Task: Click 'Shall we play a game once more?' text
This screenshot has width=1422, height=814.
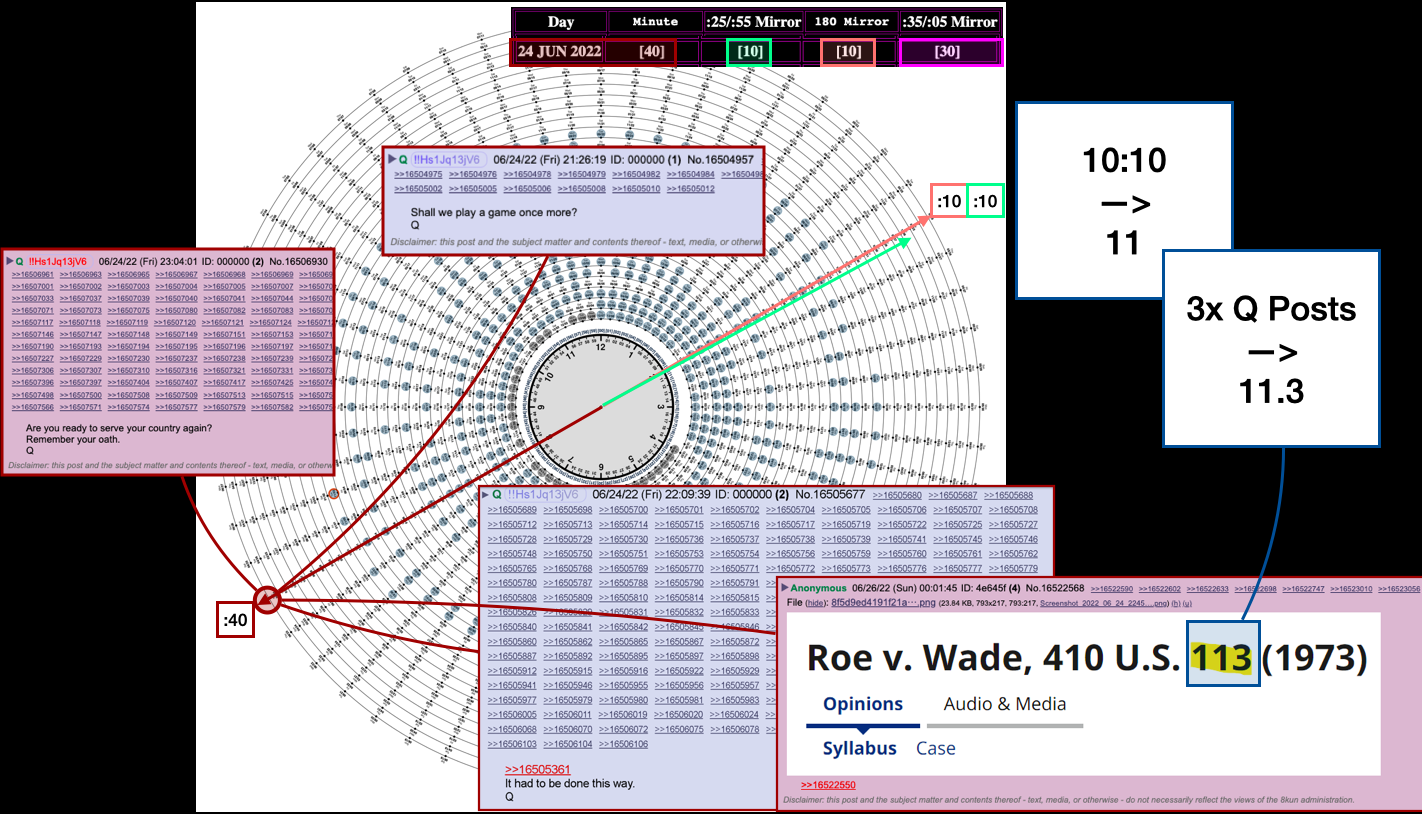Action: click(494, 213)
